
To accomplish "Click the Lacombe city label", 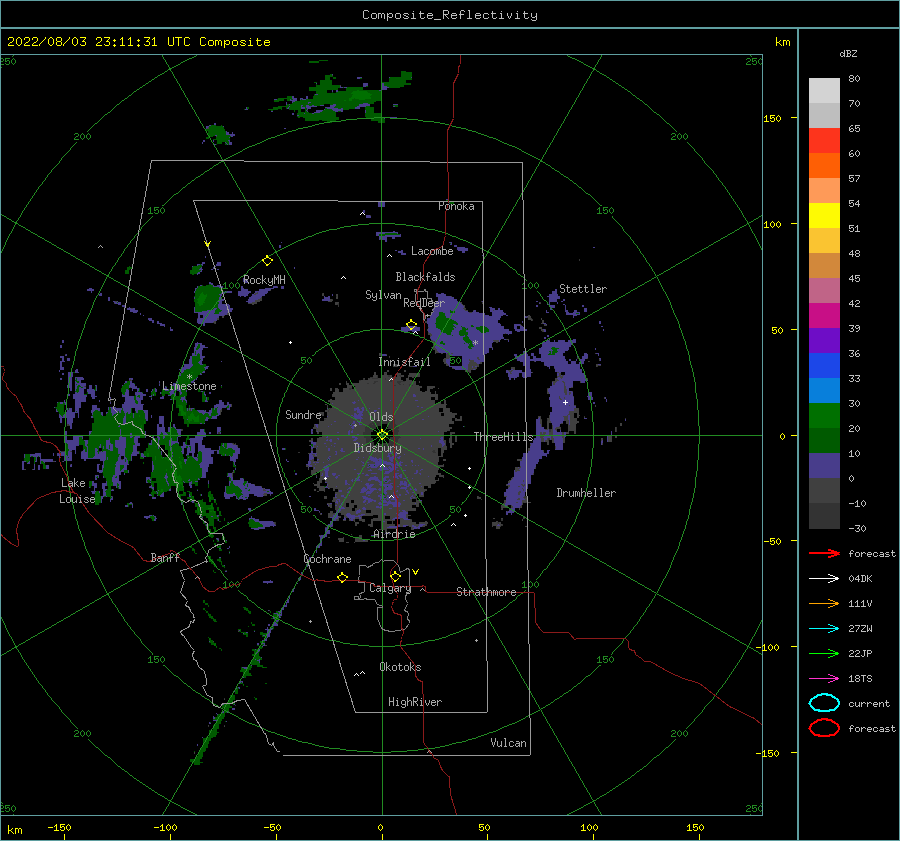I will 432,251.
